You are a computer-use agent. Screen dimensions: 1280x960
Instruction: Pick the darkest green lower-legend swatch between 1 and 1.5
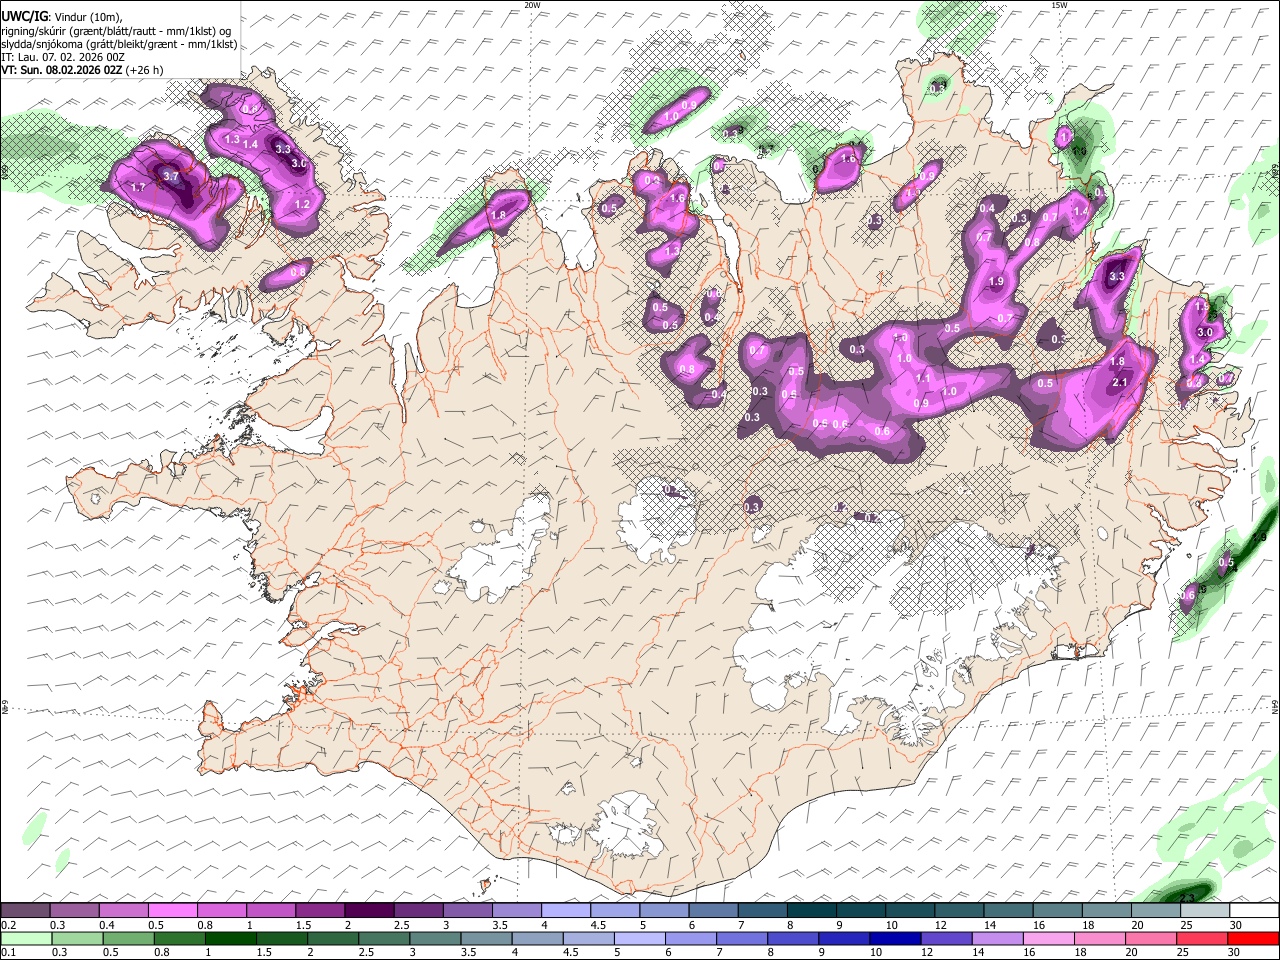[230, 938]
